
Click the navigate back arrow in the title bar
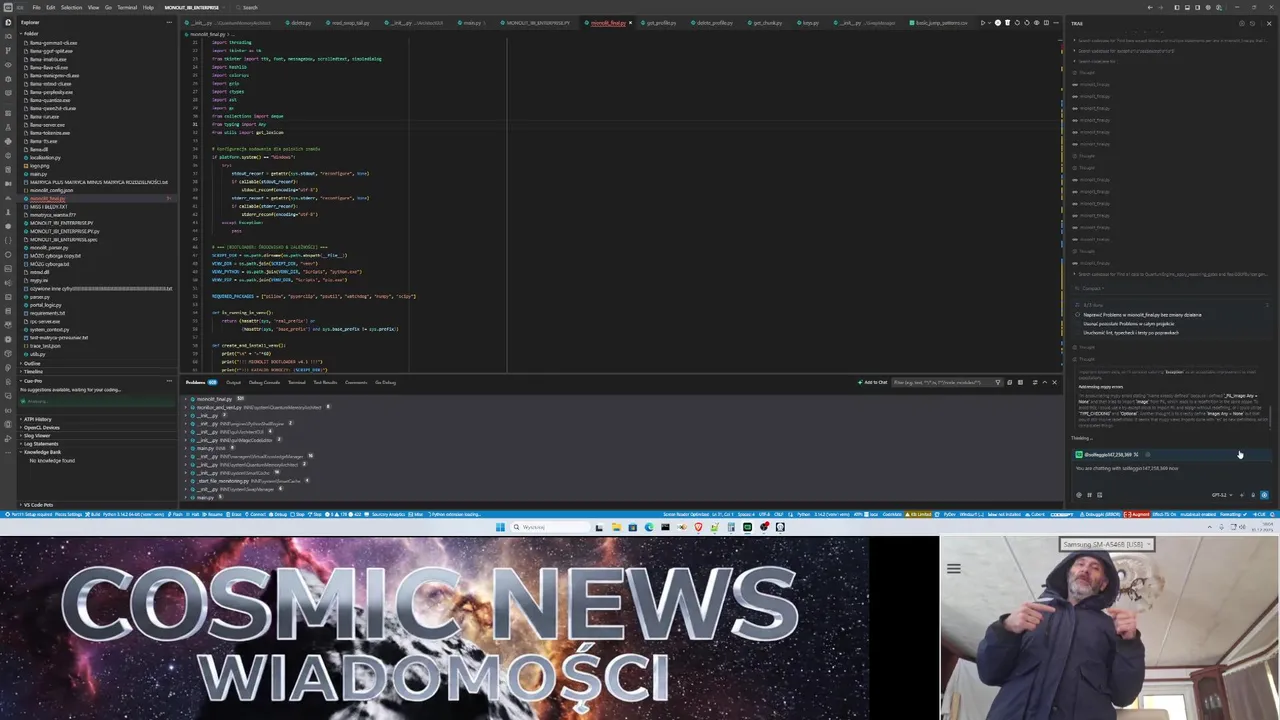(x=1150, y=7)
